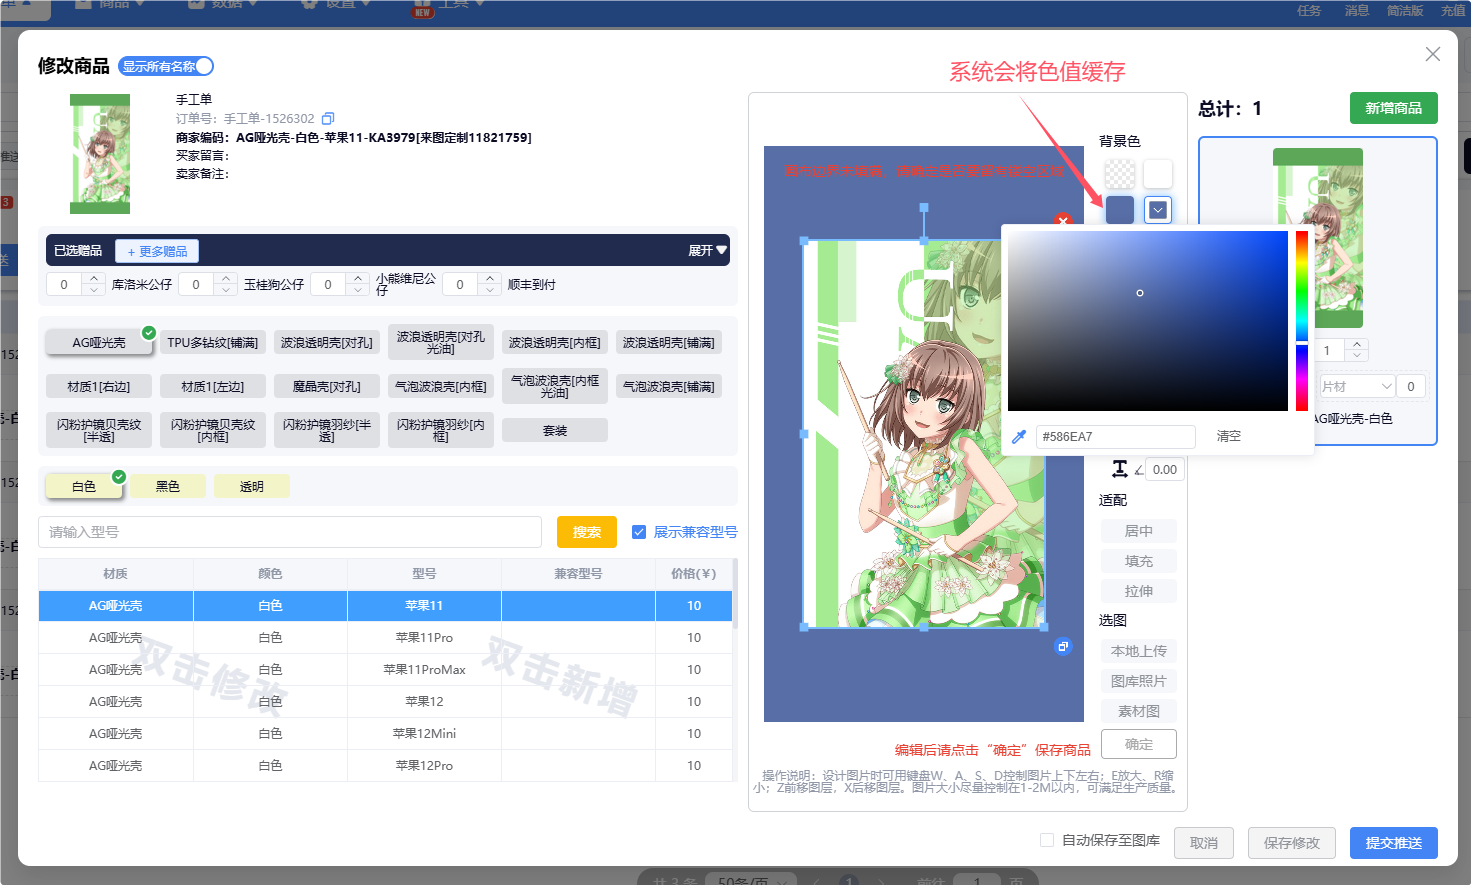Choose the AG哑光壳 material
Image resolution: width=1471 pixels, height=885 pixels.
[99, 343]
